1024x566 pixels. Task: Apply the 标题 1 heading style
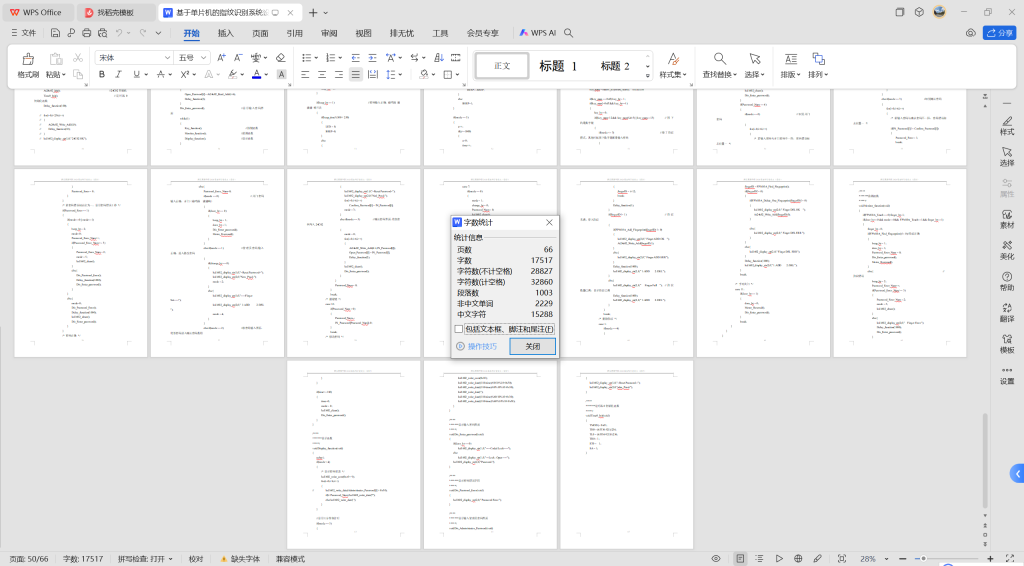557,66
